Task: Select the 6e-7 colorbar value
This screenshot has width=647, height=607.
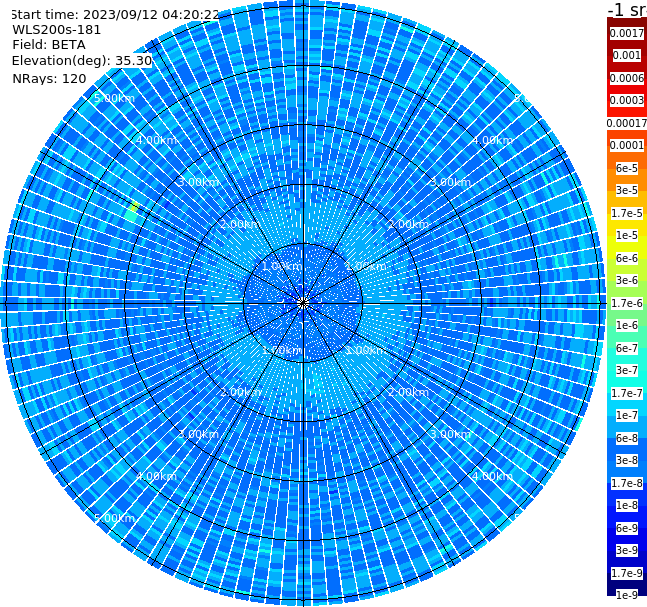Action: tap(627, 348)
